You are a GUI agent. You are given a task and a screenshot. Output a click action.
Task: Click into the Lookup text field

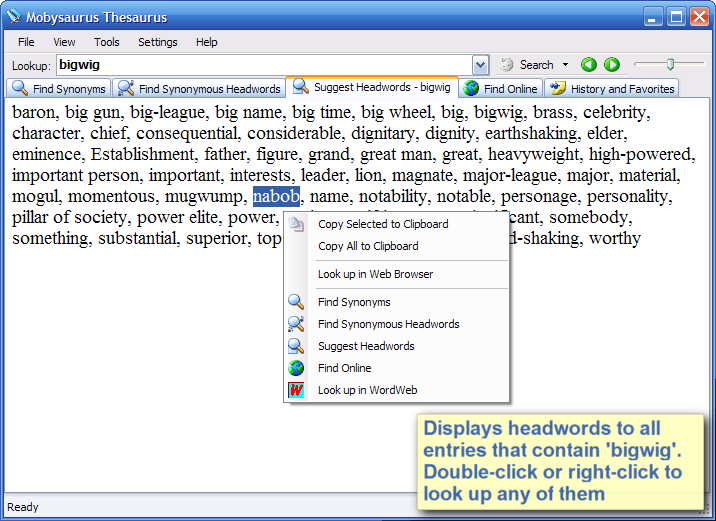coord(264,65)
